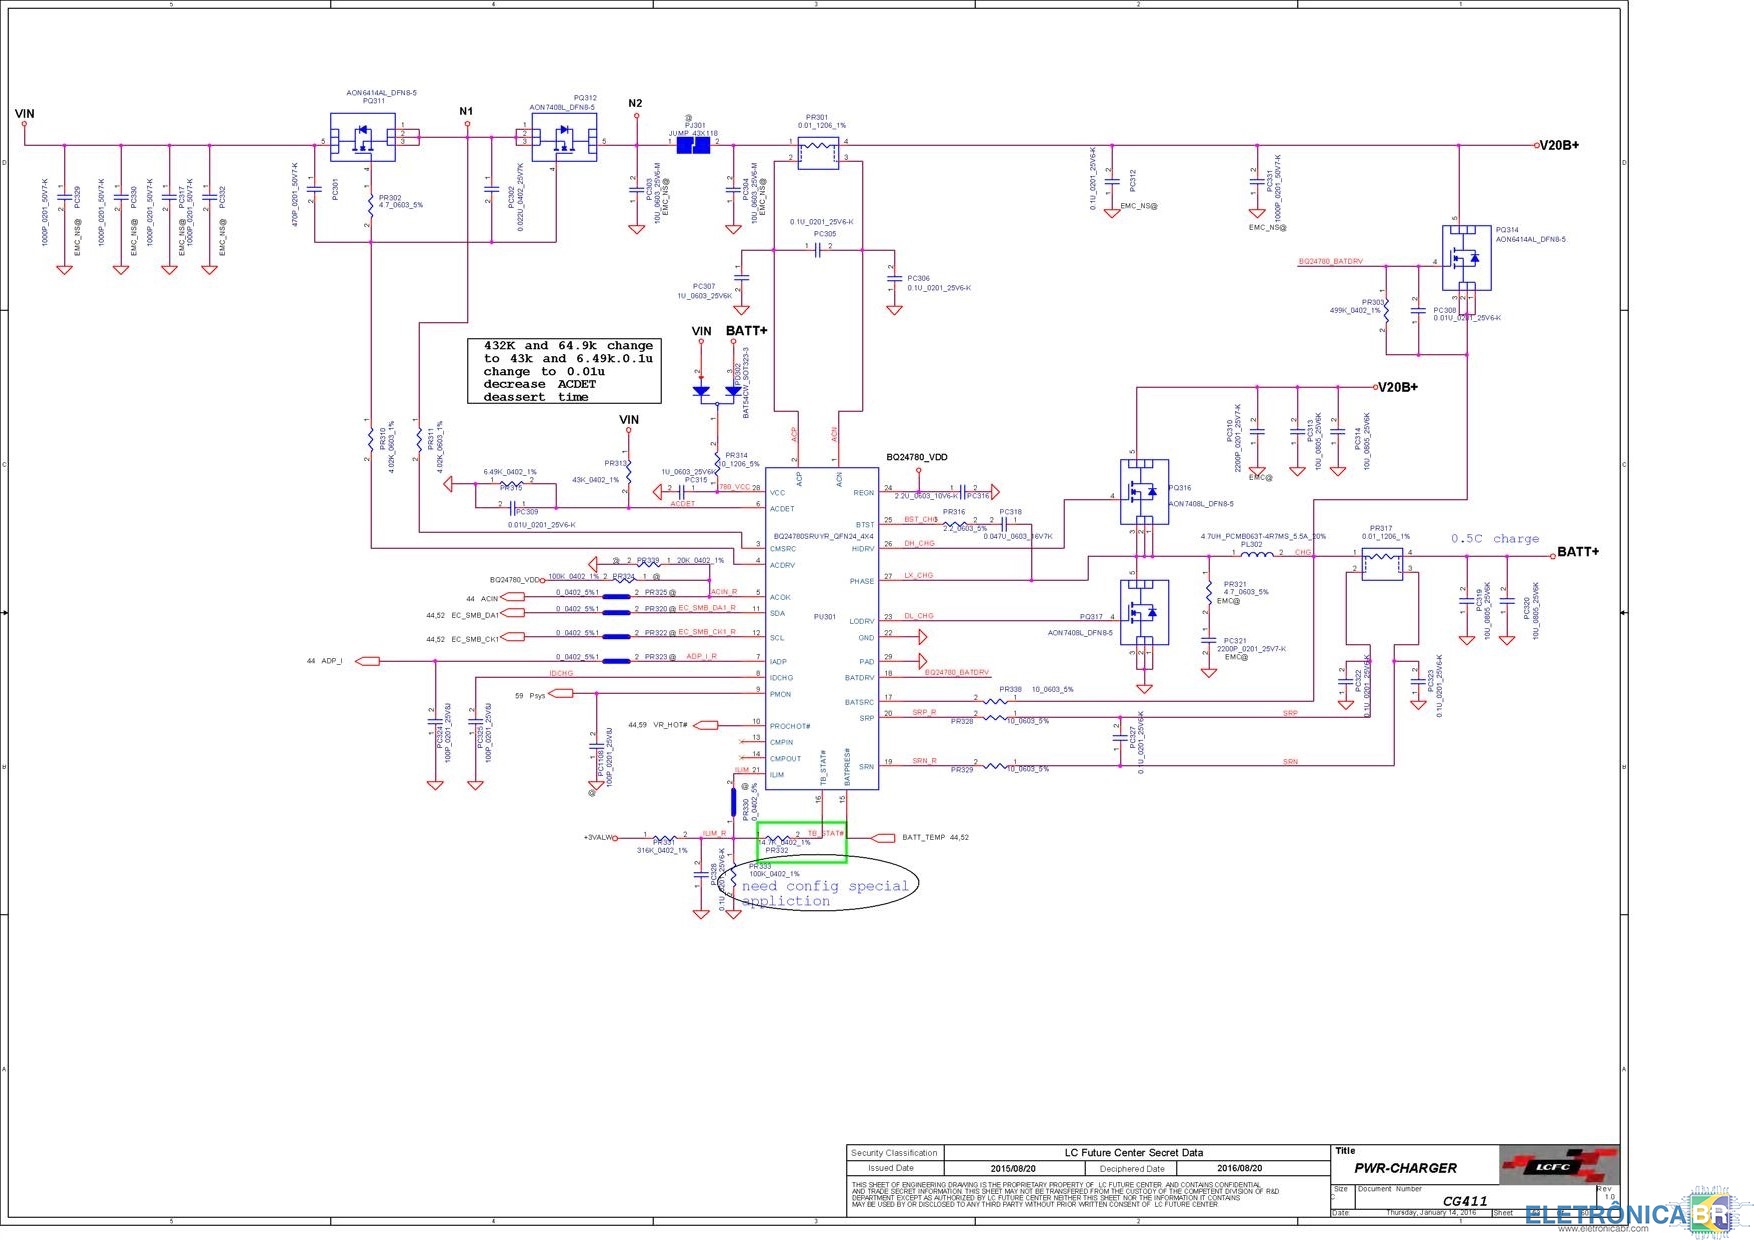Screen dimensions: 1754x1240
Task: Click the issued date 2015/08/20
Action: pyautogui.click(x=1013, y=1168)
